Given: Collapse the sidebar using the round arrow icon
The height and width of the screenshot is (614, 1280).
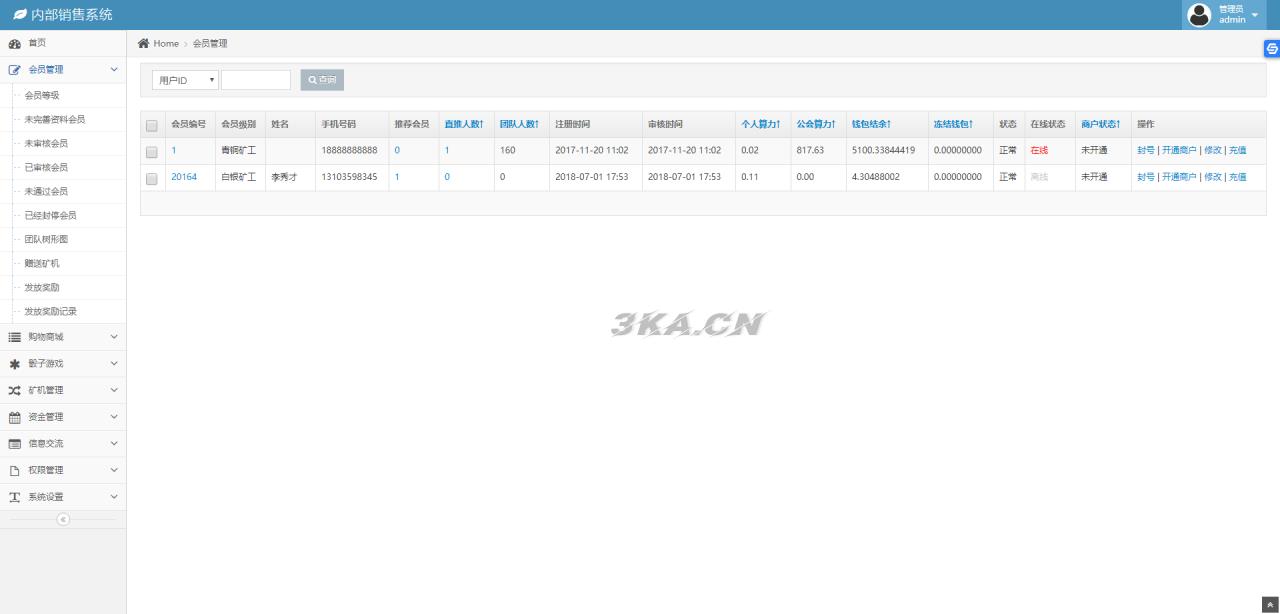Looking at the screenshot, I should (x=63, y=519).
